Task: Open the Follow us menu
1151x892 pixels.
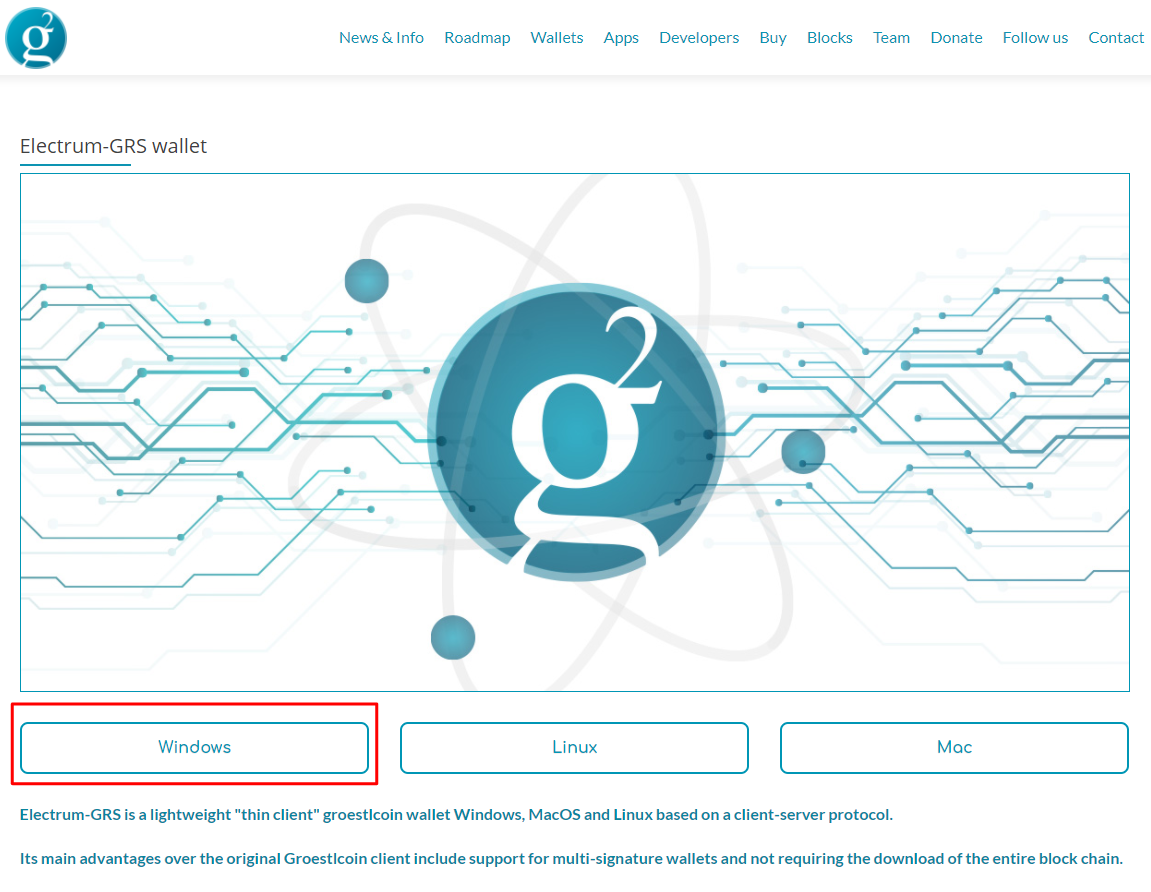Action: tap(1035, 37)
